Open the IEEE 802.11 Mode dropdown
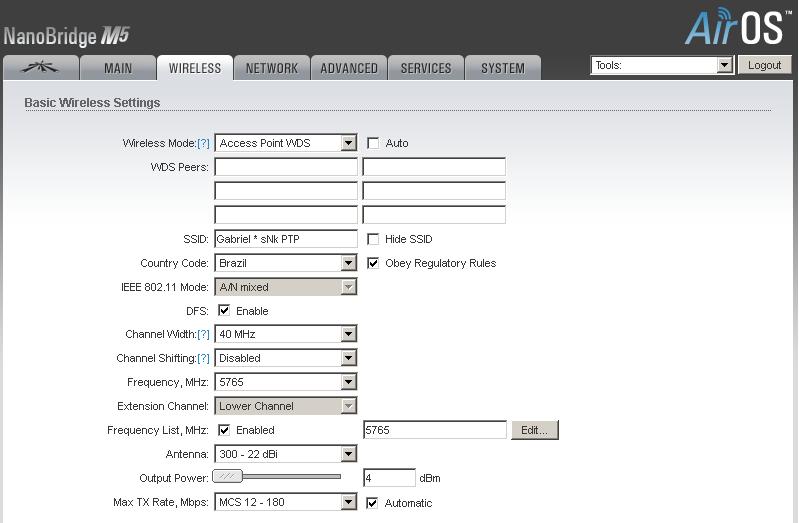 click(285, 287)
